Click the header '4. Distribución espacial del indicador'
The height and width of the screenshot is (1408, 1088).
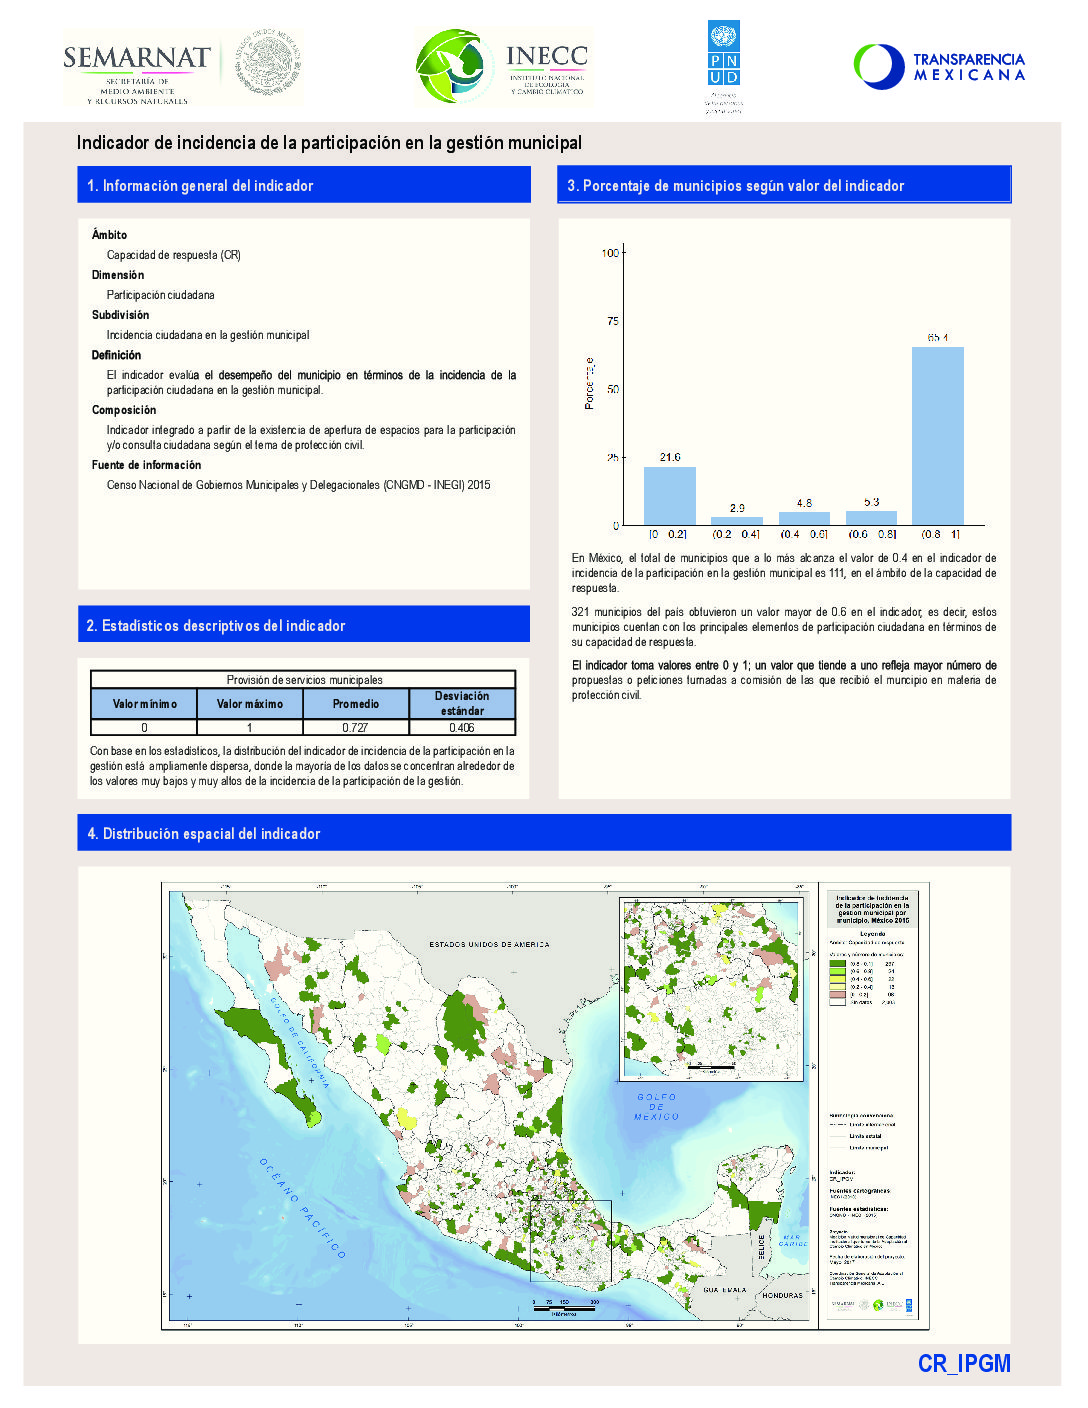coord(544,833)
